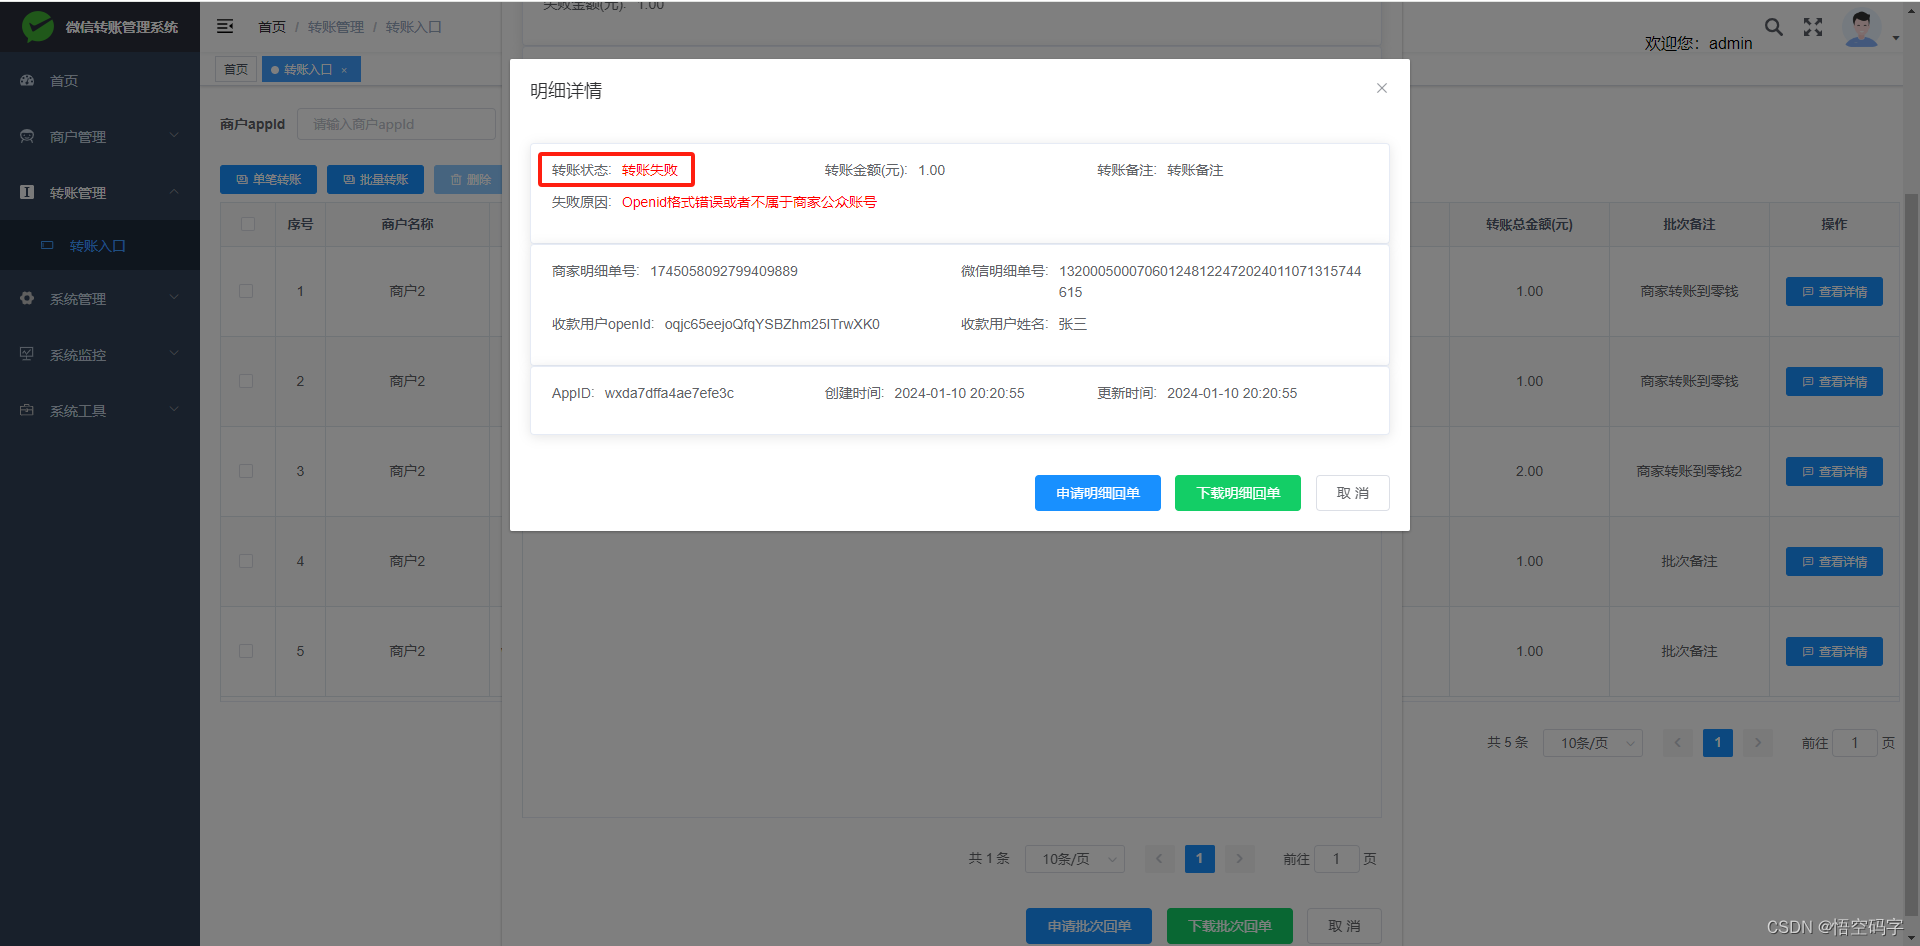Viewport: 1920px width, 946px height.
Task: Click the 系统管理 gear icon
Action: 27,298
